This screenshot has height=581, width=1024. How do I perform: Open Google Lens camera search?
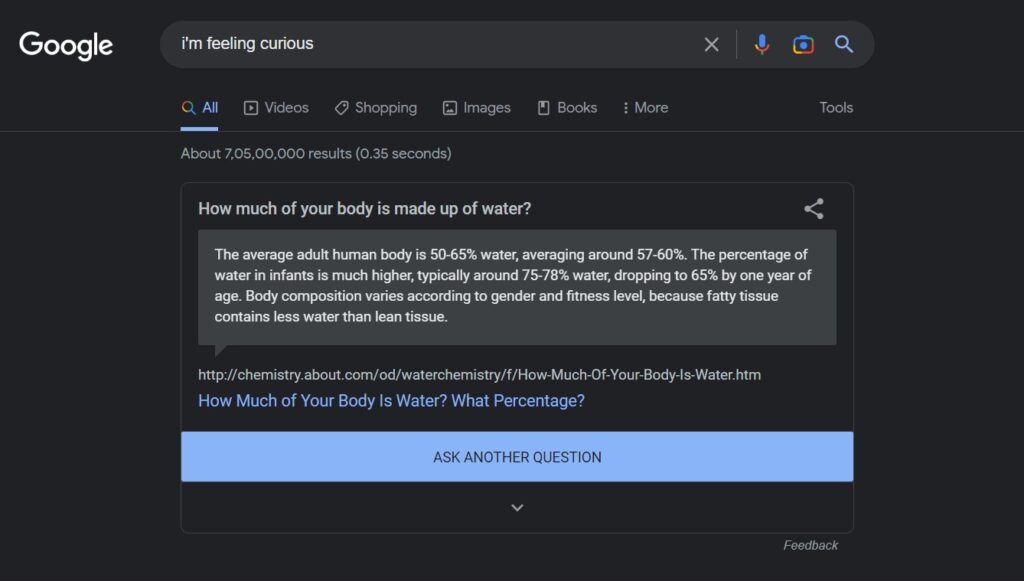[x=803, y=44]
